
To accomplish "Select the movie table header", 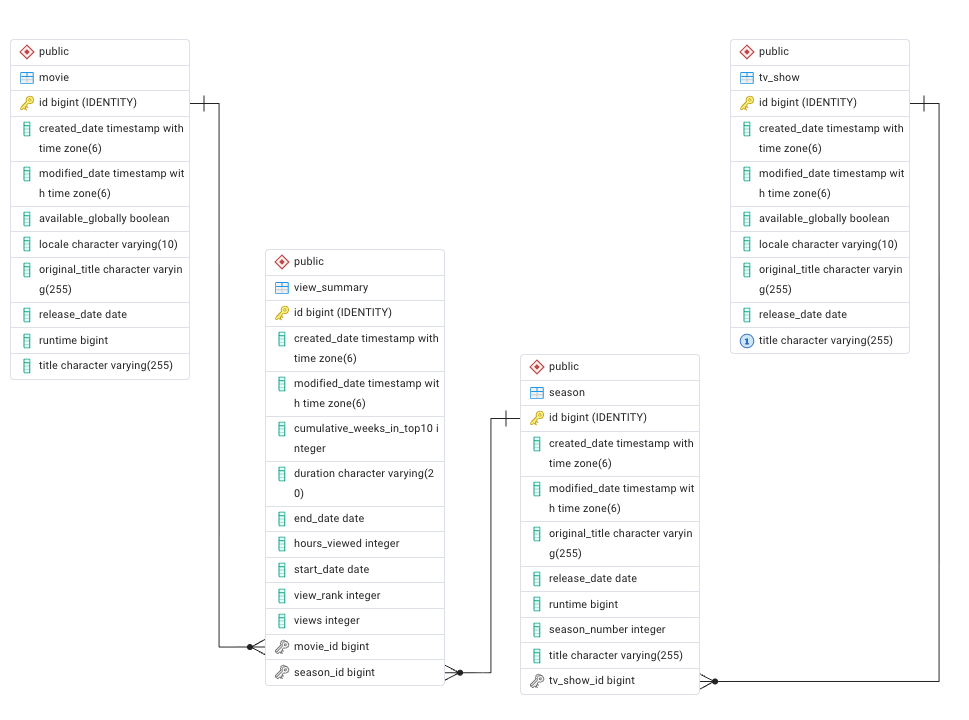I will click(99, 77).
